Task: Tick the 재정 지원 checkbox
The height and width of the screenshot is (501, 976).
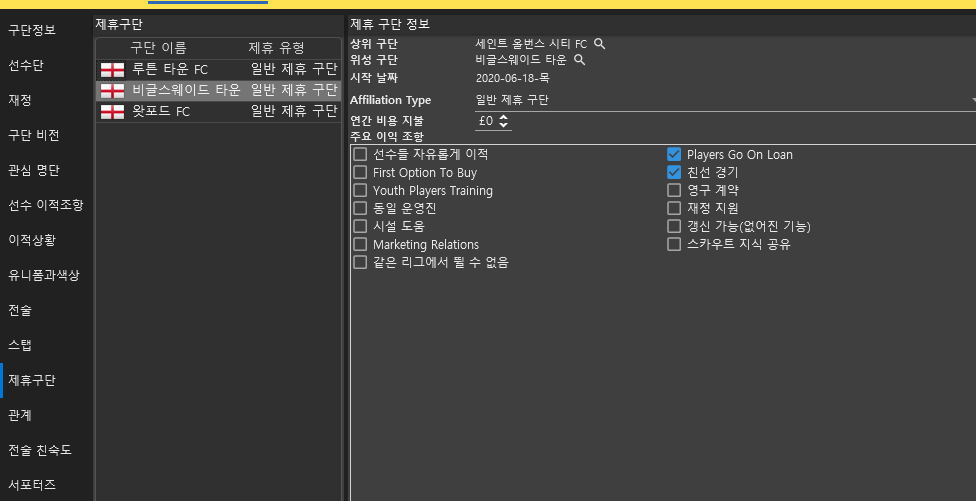Action: tap(674, 208)
